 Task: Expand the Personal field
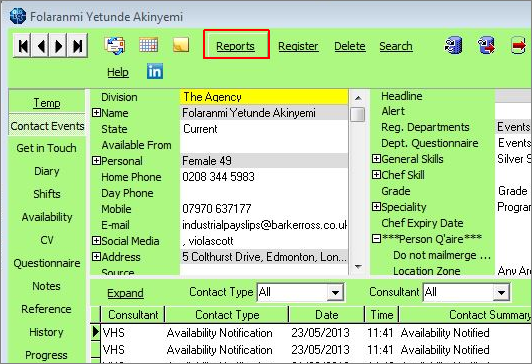96,160
